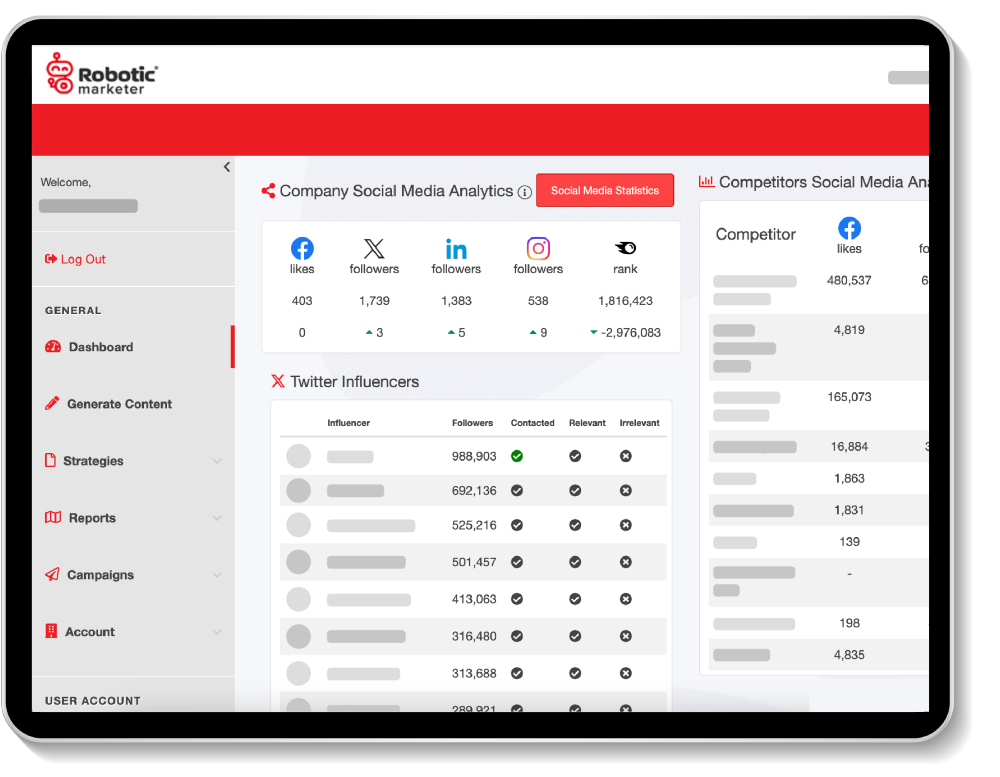Mark the 988,903 influencer as Irrelevant
The image size is (1000, 777).
626,456
